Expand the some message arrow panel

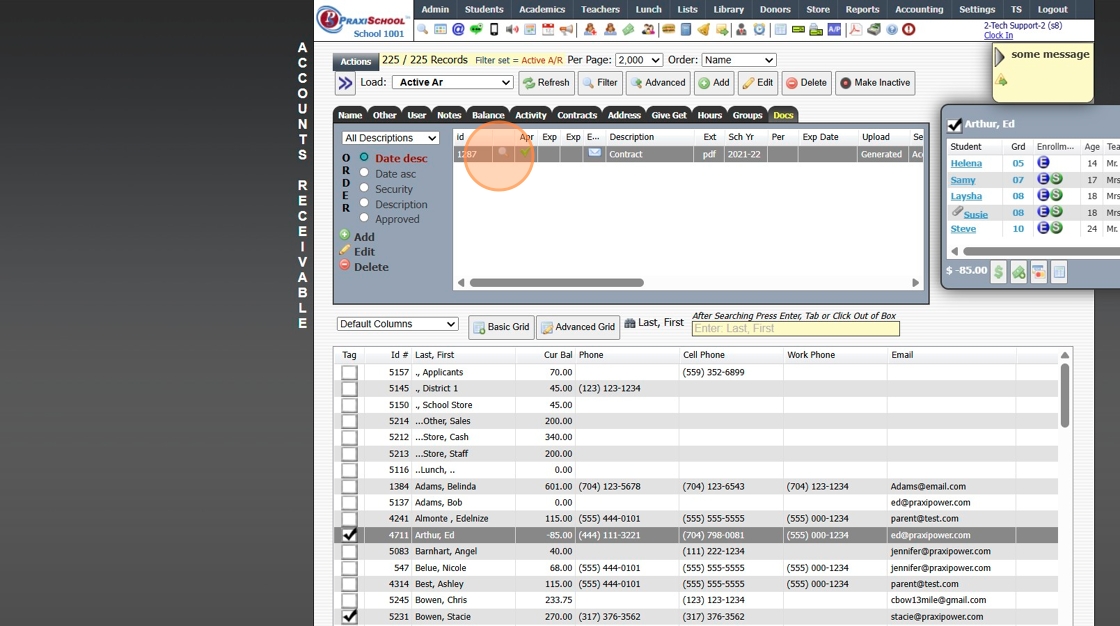pos(999,56)
